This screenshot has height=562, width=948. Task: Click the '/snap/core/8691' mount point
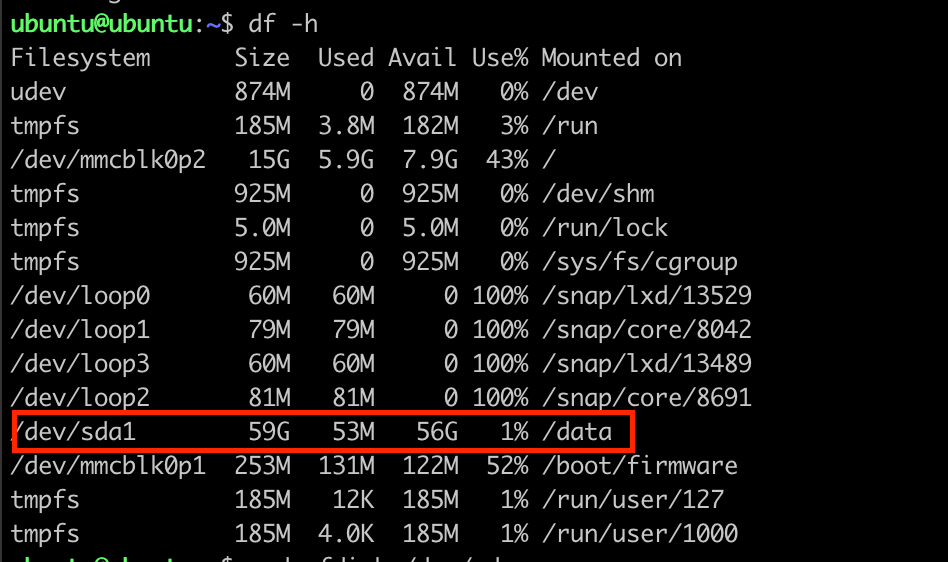[647, 398]
